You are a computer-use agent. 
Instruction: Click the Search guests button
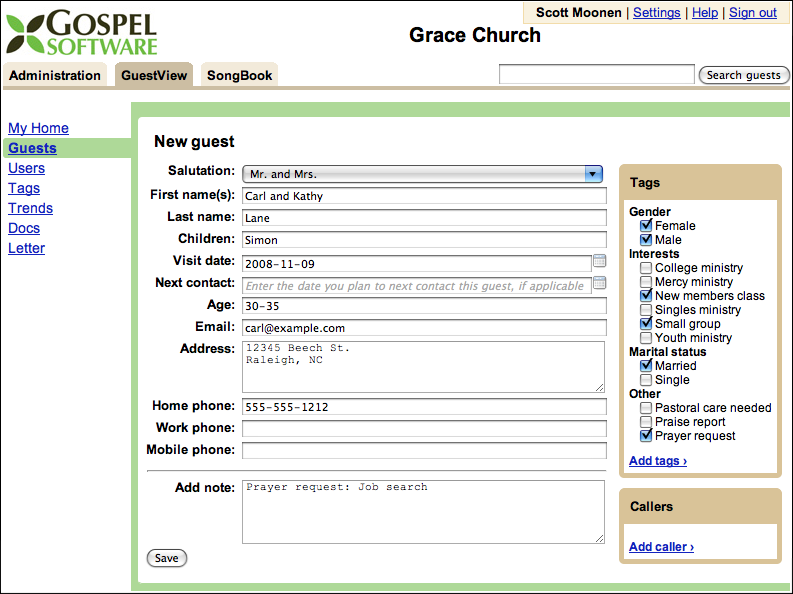coord(743,75)
